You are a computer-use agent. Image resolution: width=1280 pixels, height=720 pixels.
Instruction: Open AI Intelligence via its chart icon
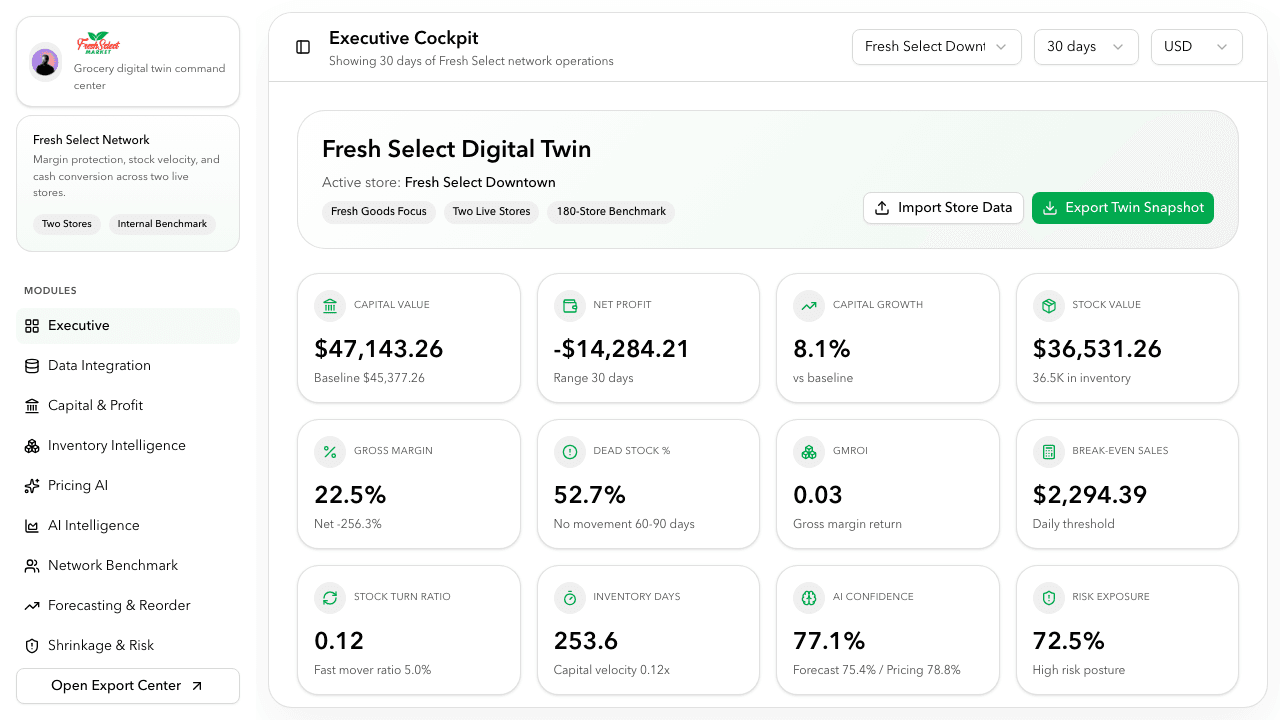[x=31, y=525]
